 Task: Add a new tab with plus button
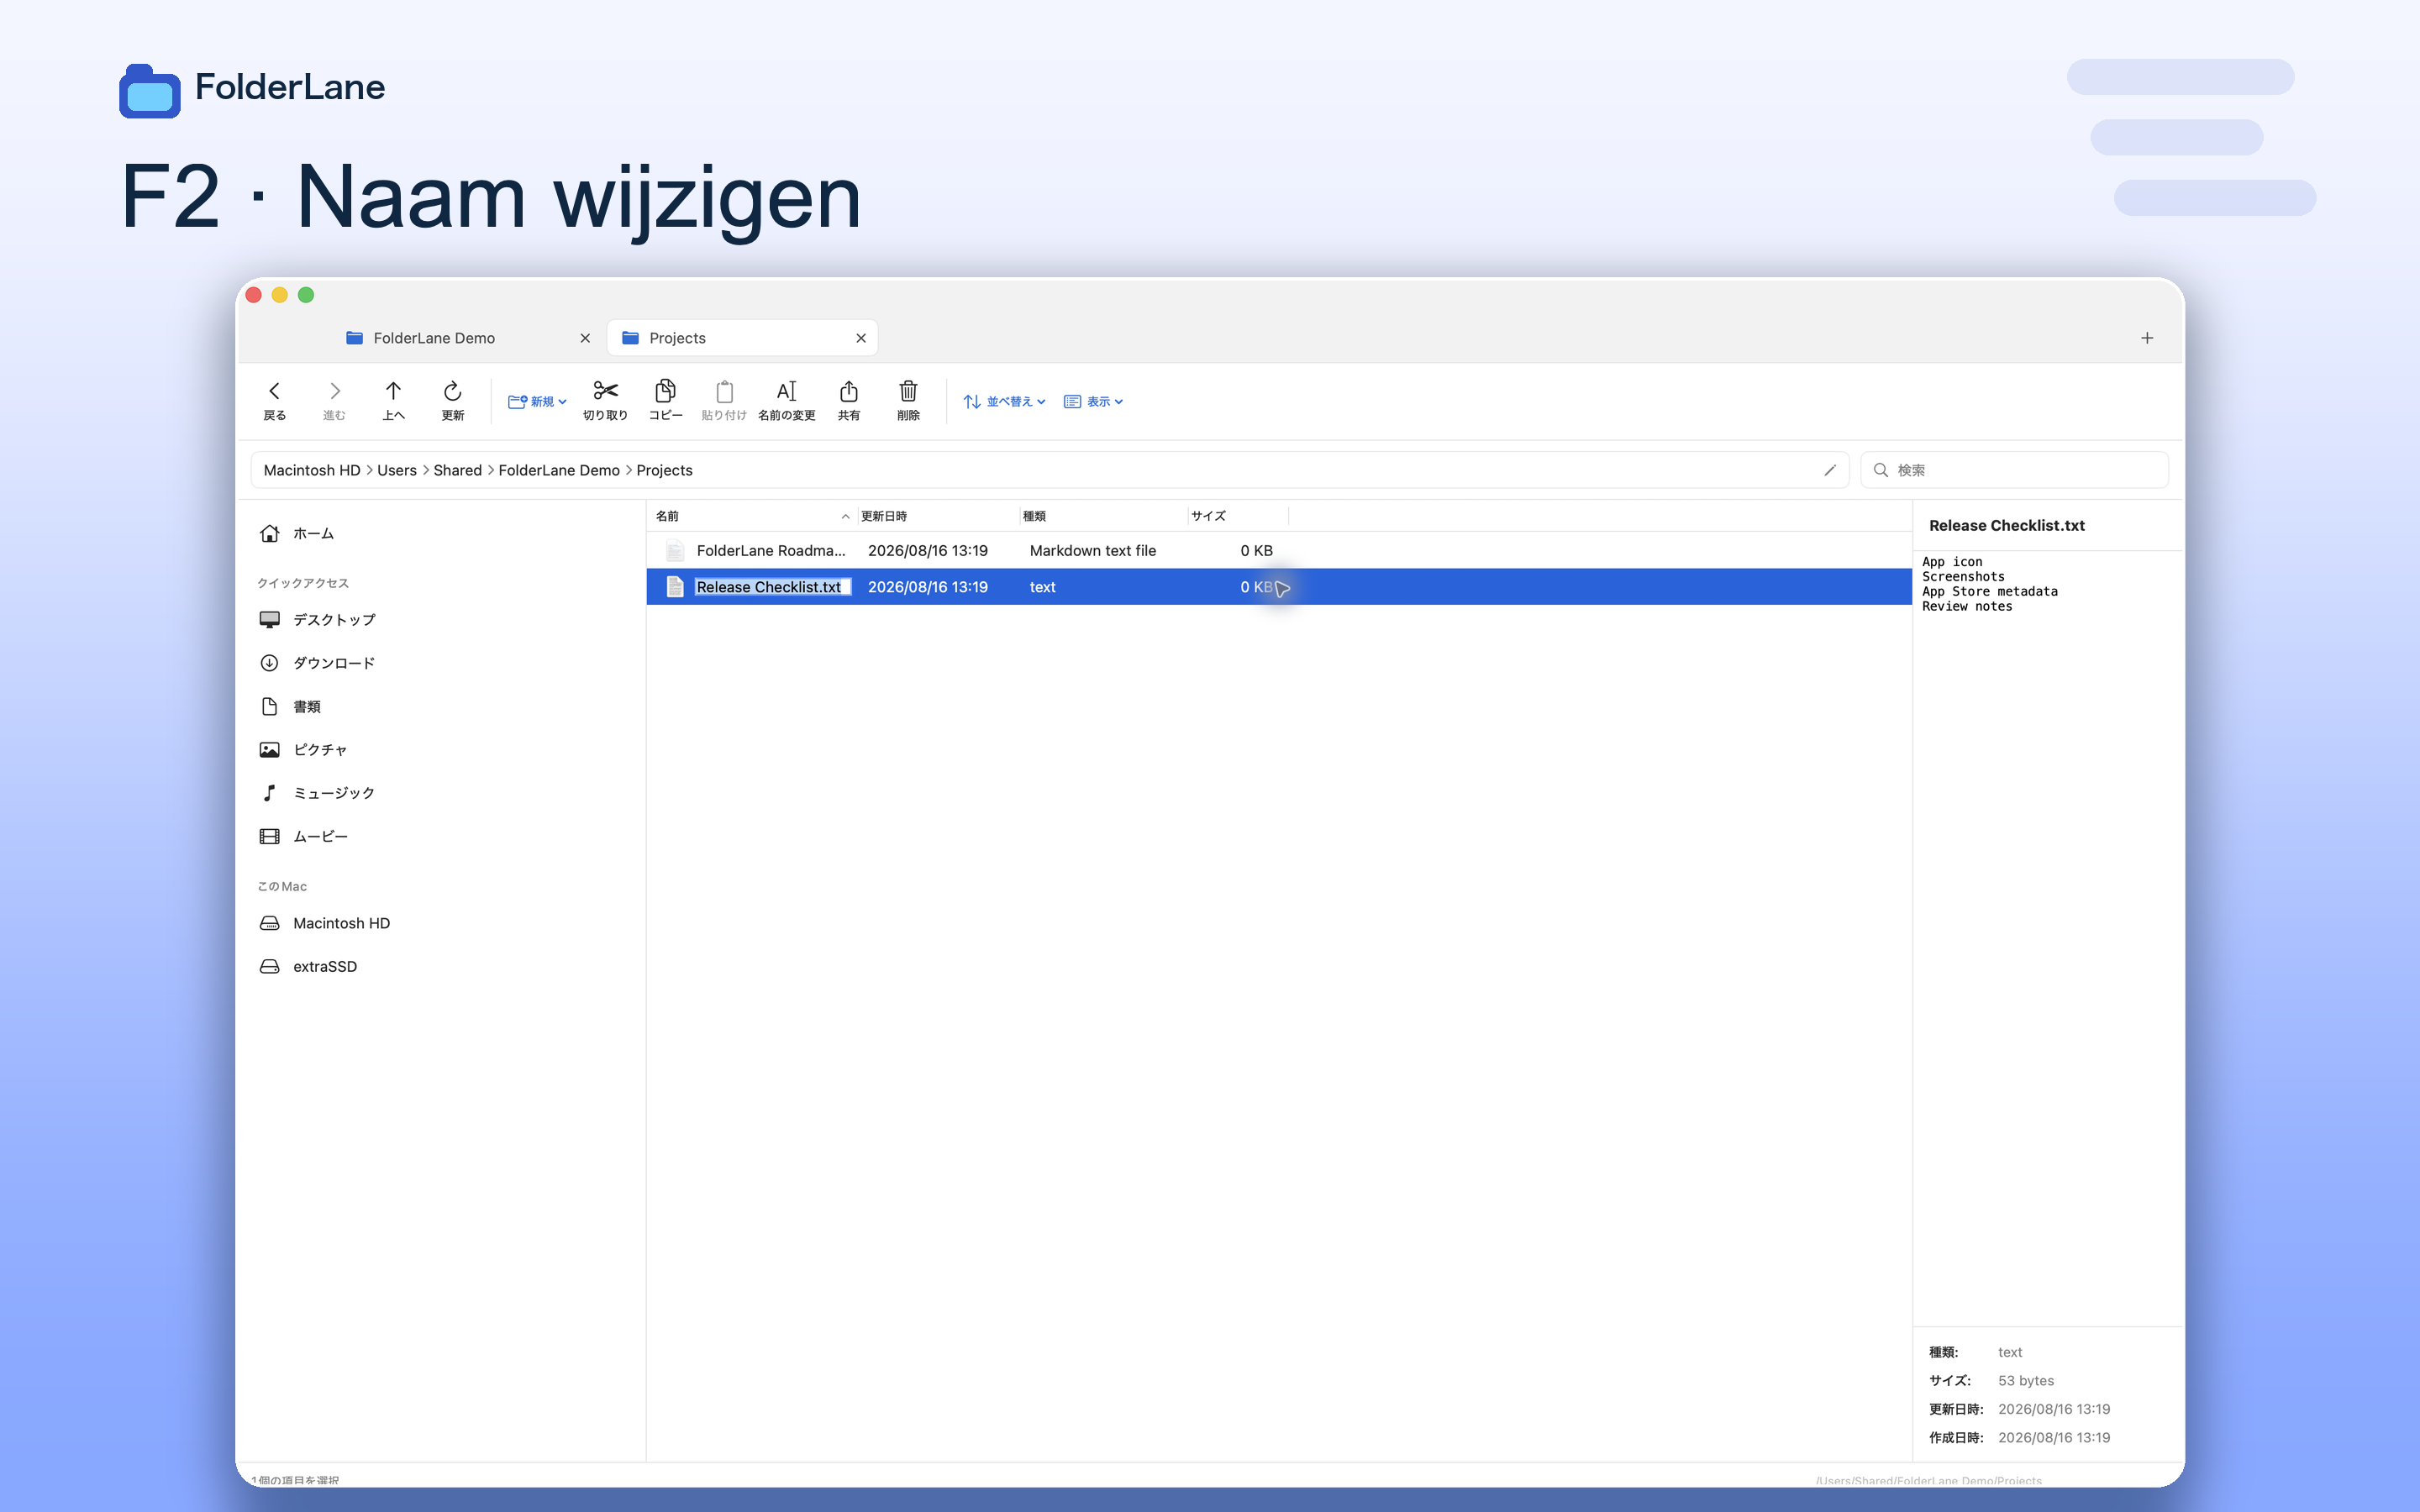[x=2147, y=338]
